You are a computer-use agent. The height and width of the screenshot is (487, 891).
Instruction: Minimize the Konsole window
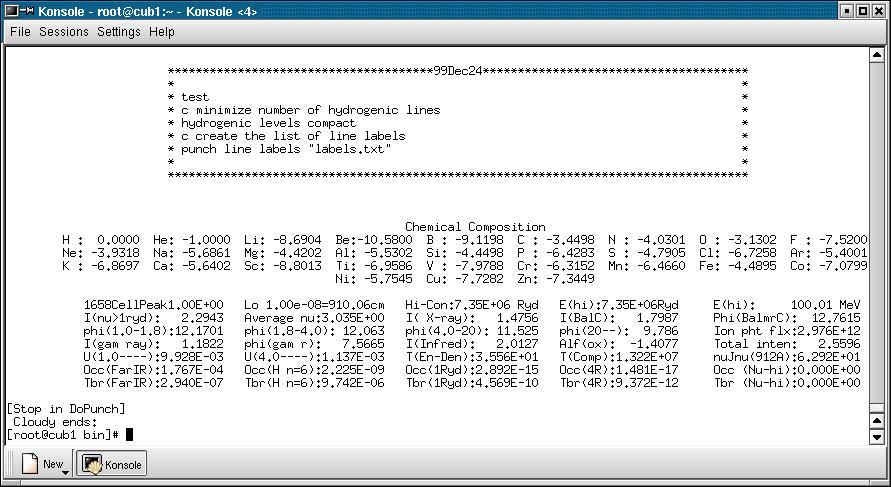tap(846, 11)
